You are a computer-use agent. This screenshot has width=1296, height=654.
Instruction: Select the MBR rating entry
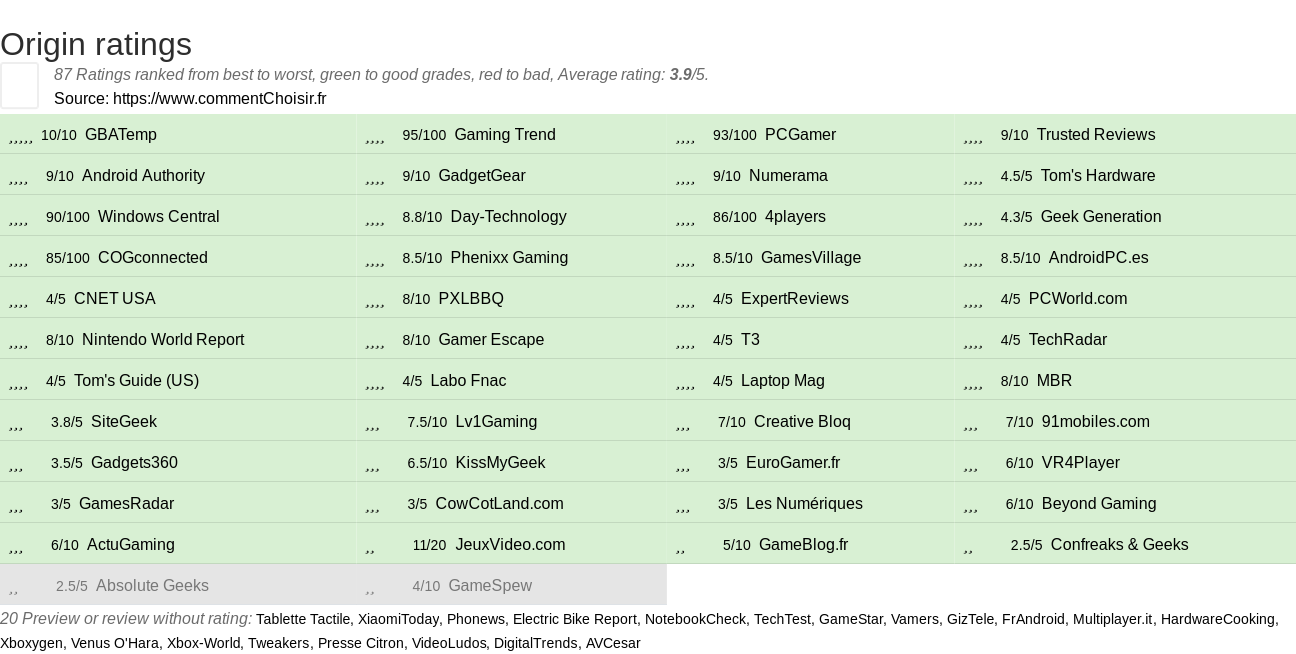1054,381
